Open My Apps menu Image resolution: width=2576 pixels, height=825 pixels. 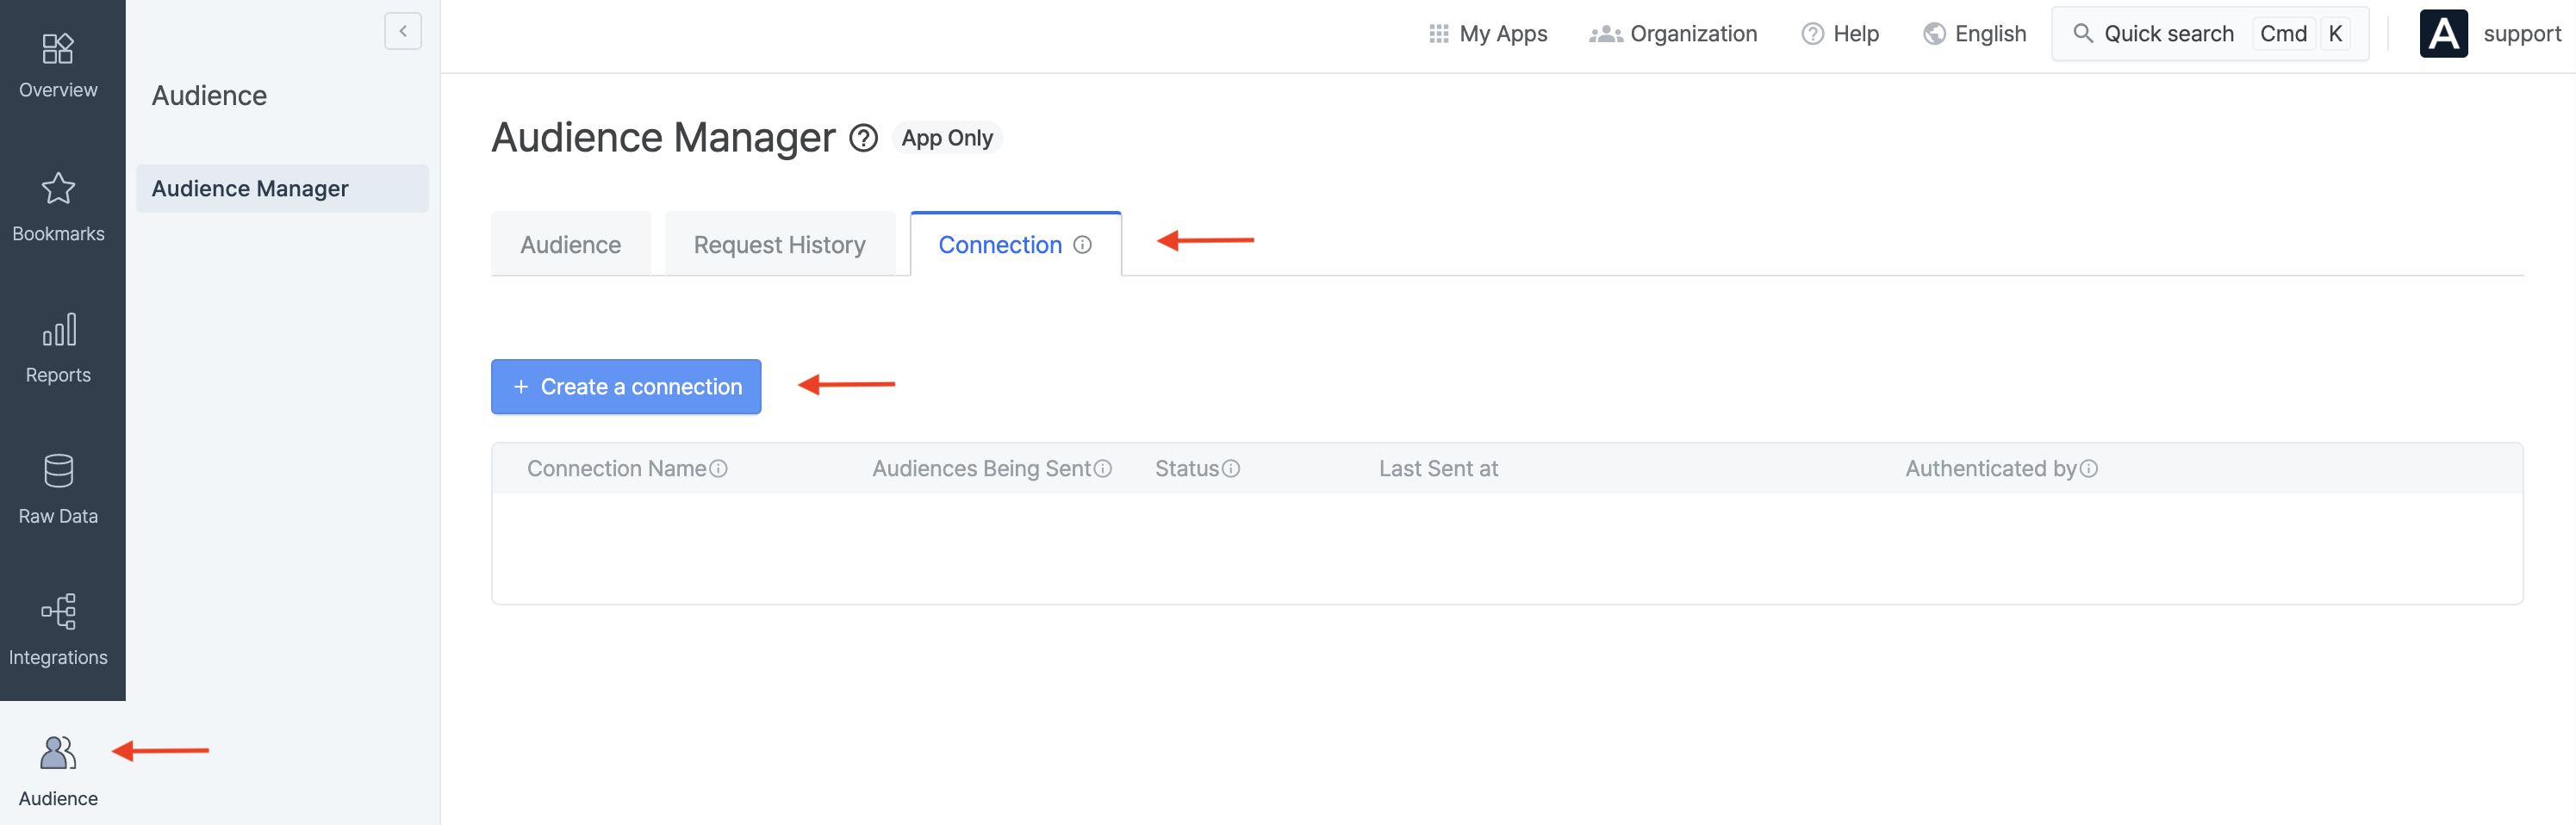pyautogui.click(x=1488, y=34)
